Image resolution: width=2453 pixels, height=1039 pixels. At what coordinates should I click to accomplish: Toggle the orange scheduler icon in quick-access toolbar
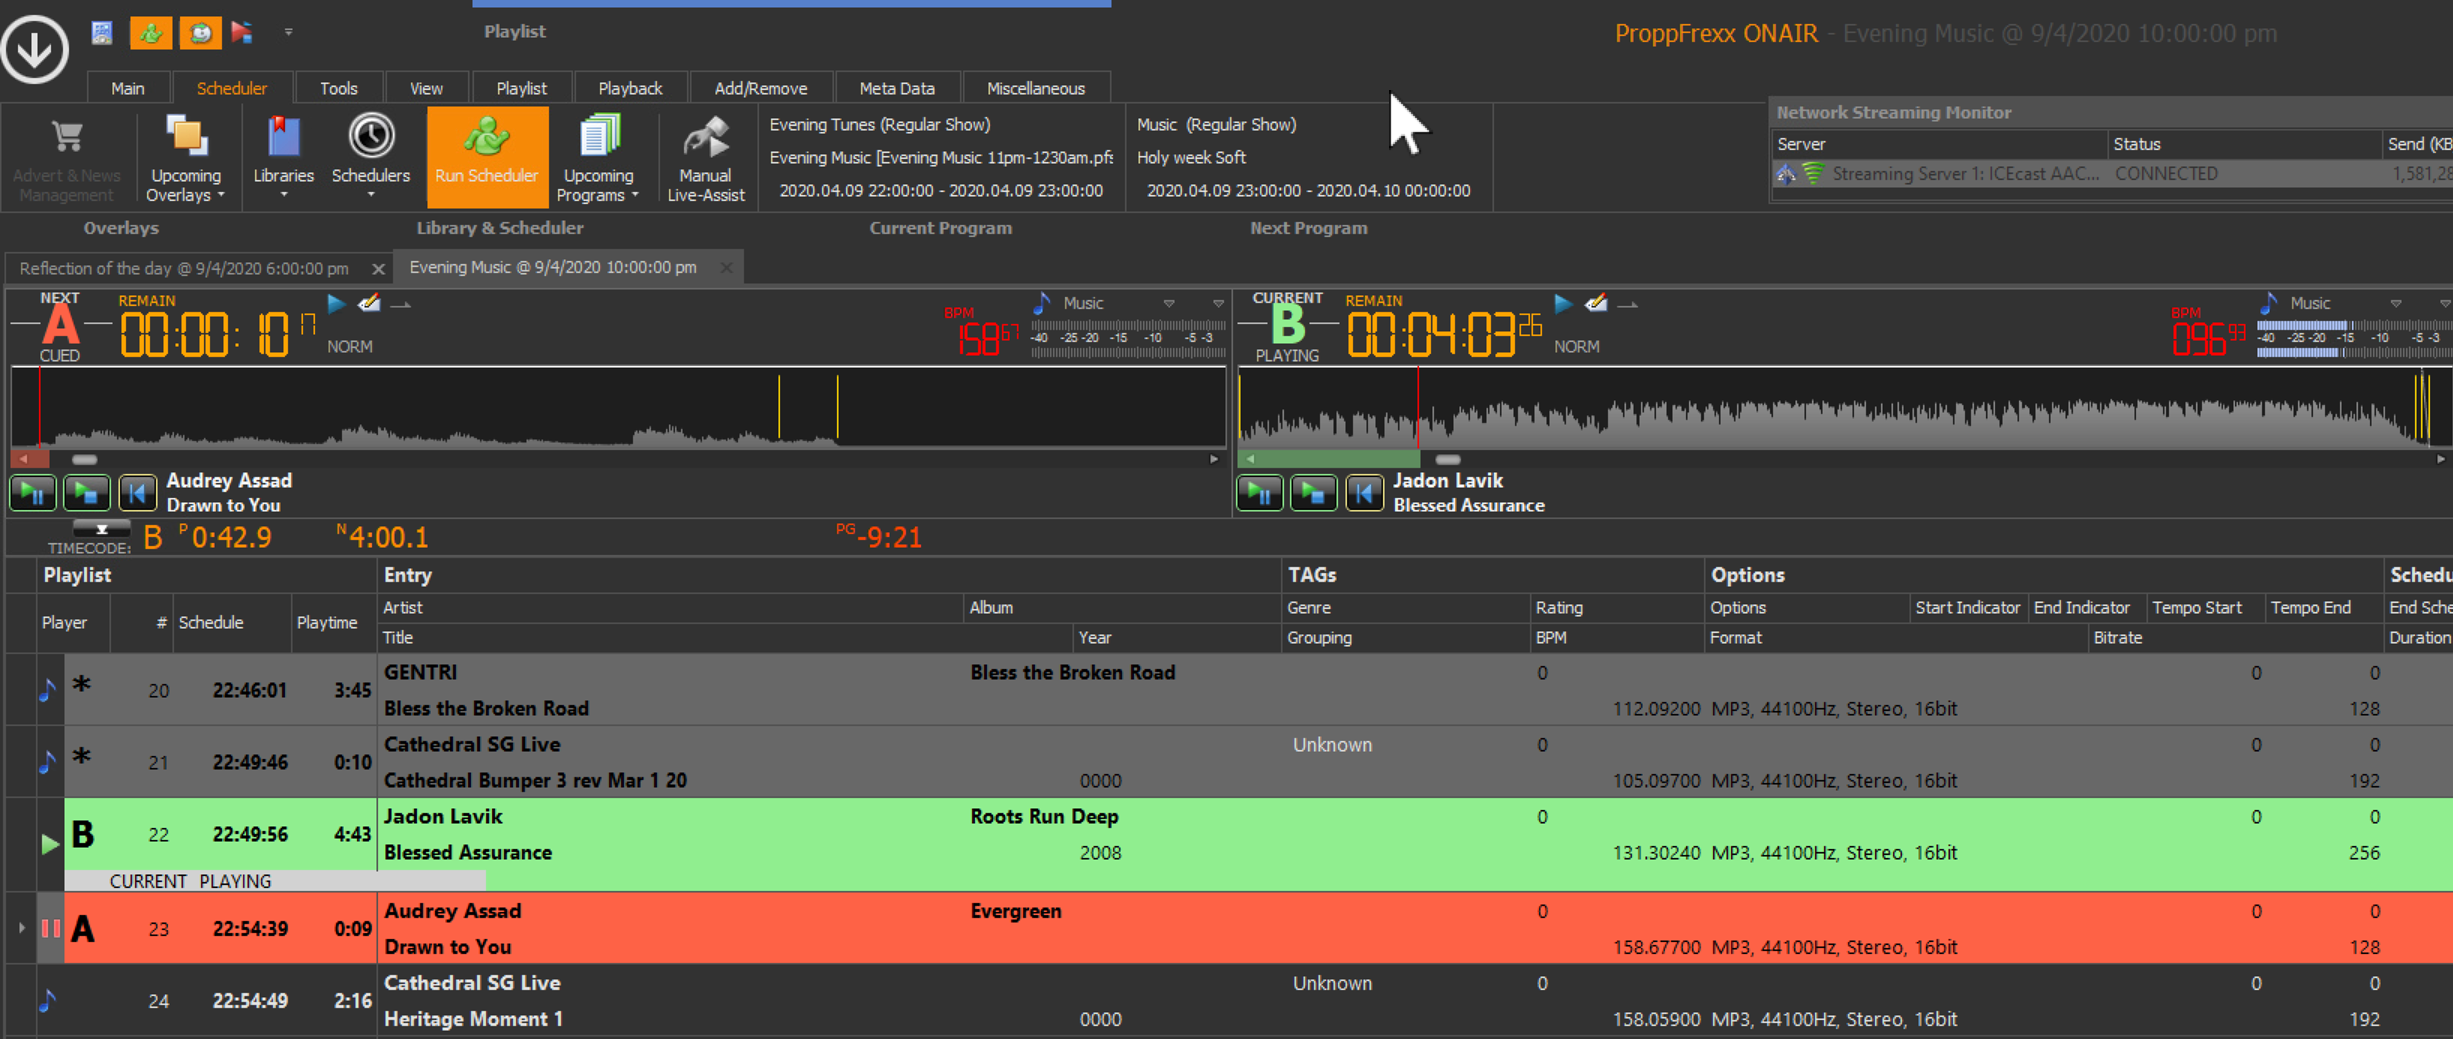coord(151,33)
